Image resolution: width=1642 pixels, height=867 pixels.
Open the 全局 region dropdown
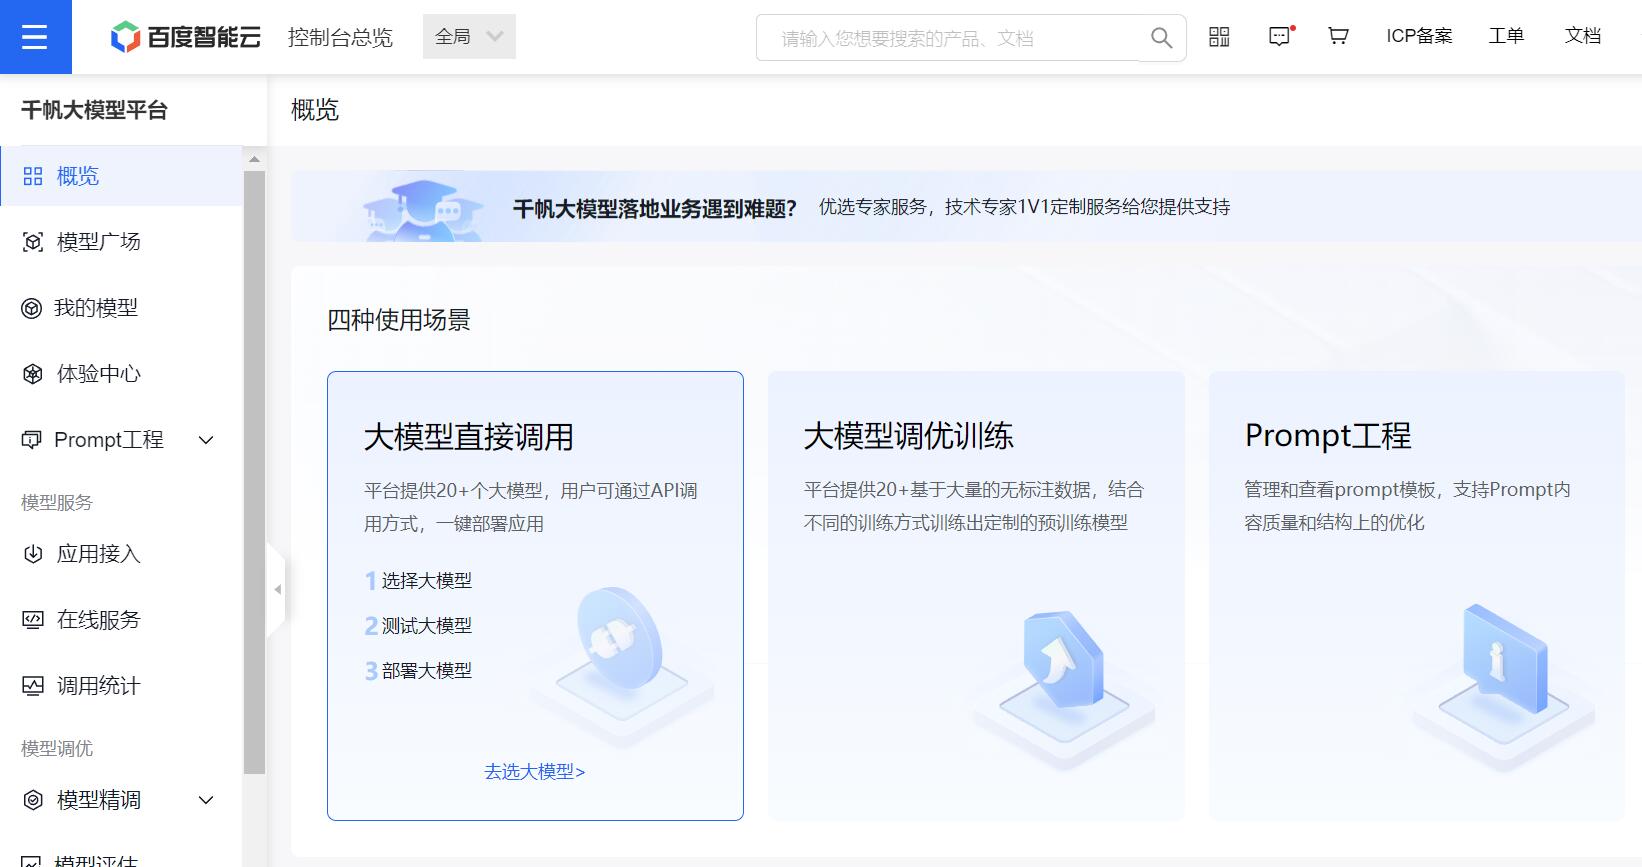coord(469,37)
